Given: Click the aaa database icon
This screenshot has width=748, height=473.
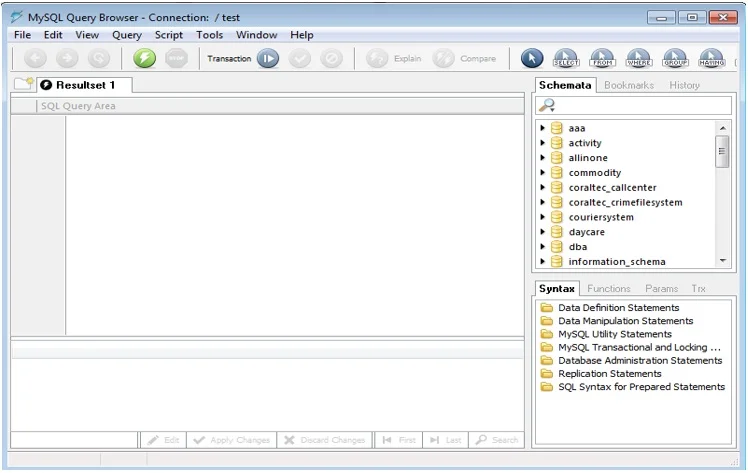Looking at the screenshot, I should (x=556, y=128).
